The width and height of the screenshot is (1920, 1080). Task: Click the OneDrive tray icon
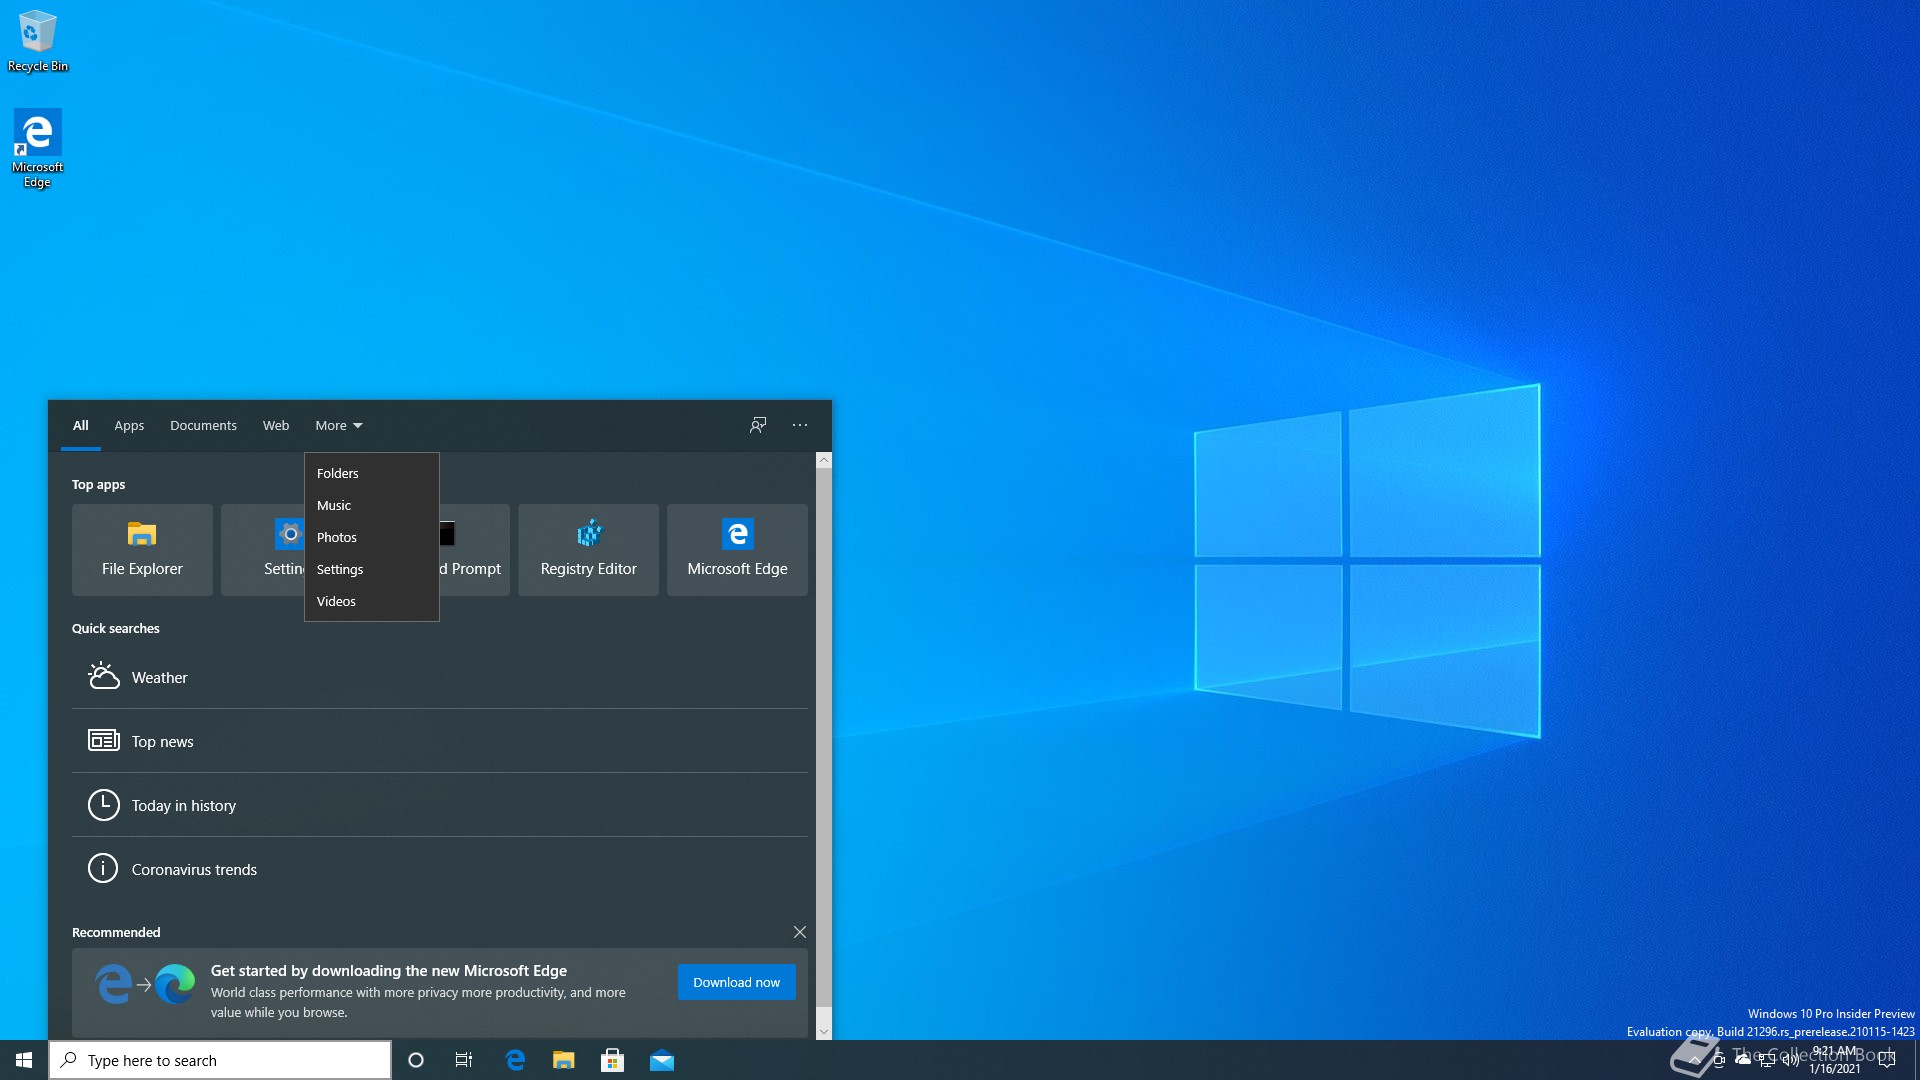(1743, 1060)
